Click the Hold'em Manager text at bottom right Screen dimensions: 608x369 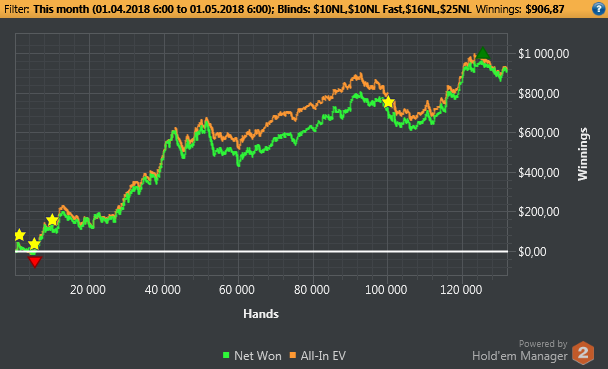pos(520,356)
